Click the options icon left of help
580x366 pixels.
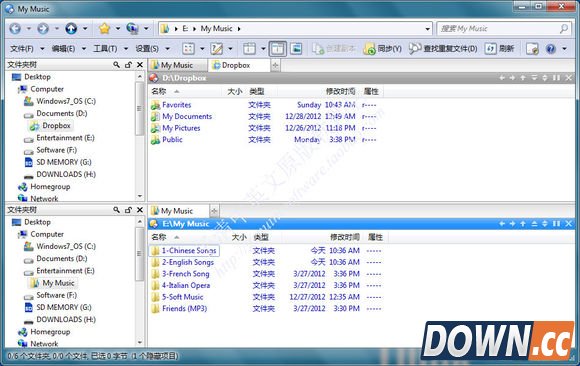tap(532, 48)
